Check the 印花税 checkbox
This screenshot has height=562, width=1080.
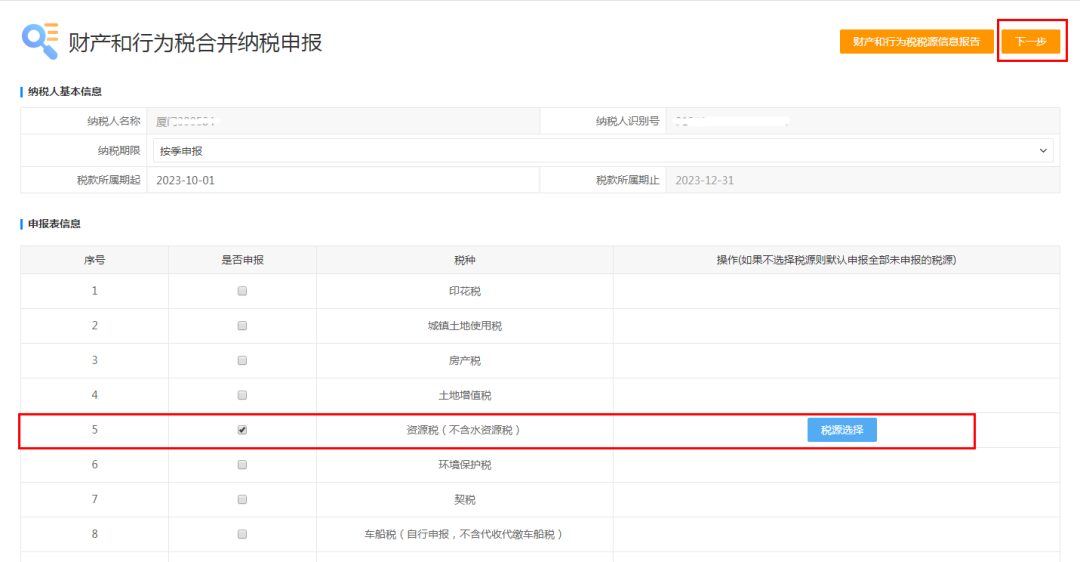(242, 291)
